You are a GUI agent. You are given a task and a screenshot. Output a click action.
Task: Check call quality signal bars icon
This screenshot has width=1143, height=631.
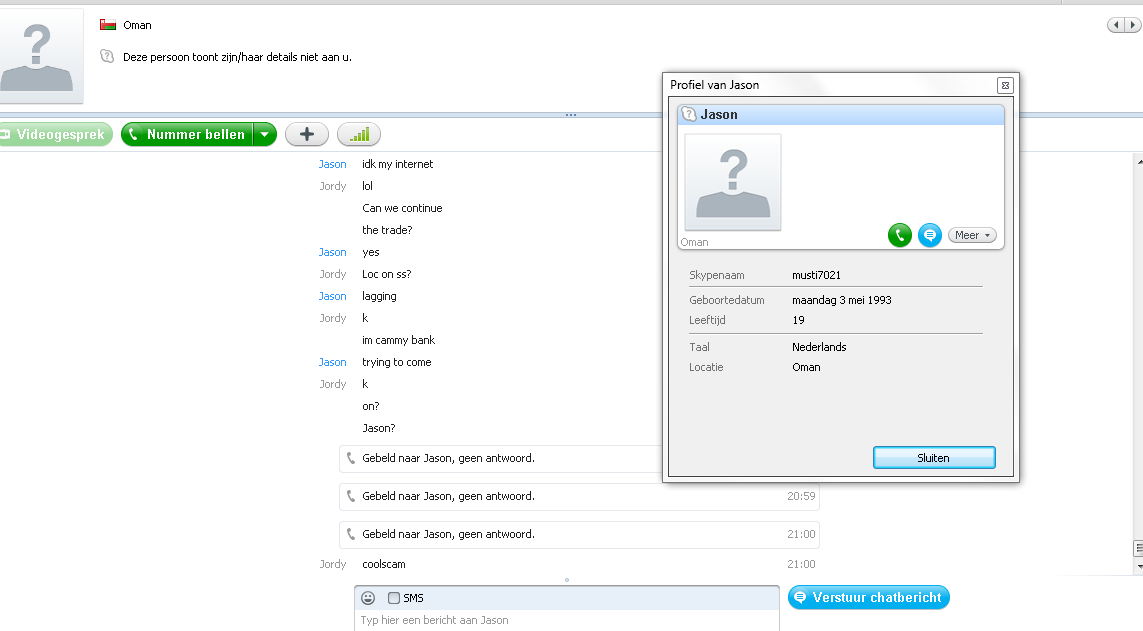[359, 135]
